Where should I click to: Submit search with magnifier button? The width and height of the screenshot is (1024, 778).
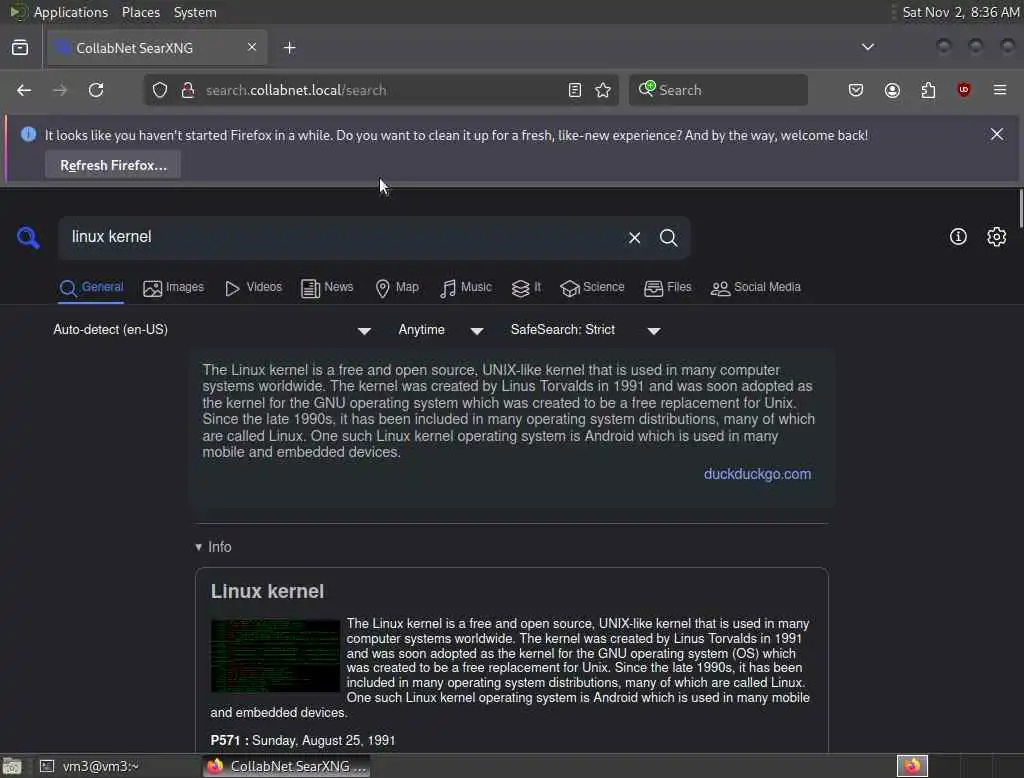668,238
